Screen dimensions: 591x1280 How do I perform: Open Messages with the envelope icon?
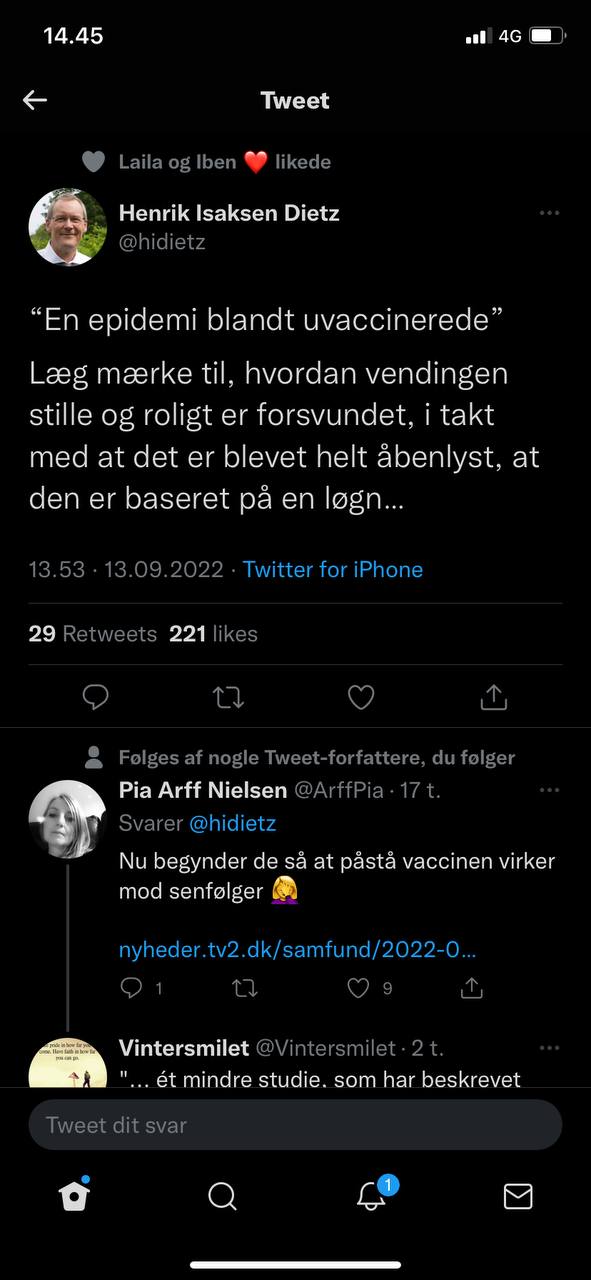click(518, 1196)
